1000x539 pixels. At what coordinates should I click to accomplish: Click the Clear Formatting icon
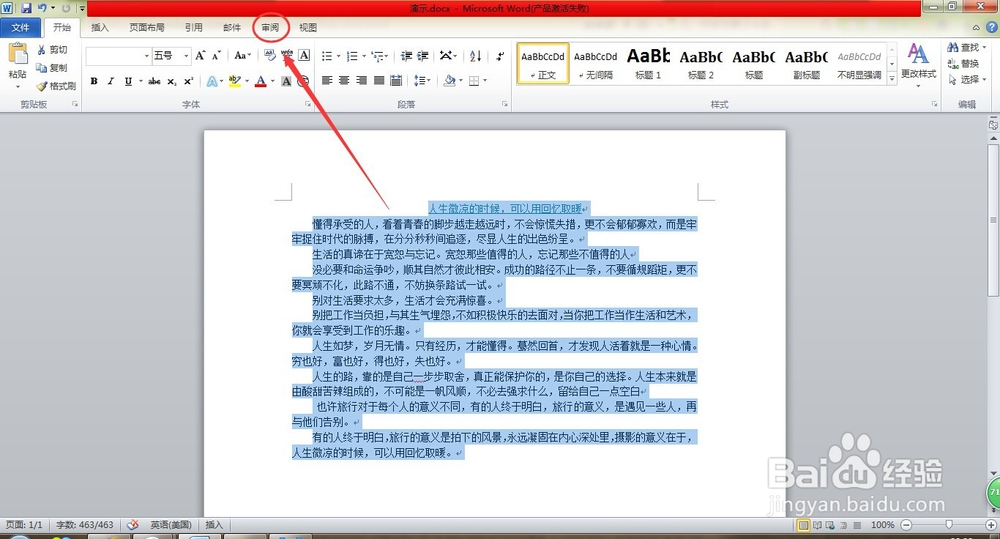click(270, 55)
